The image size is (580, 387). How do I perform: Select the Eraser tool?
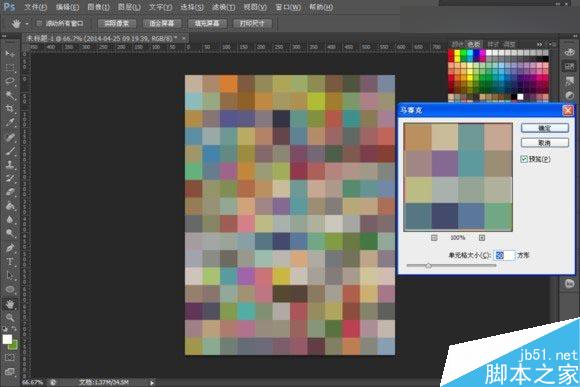[x=10, y=192]
